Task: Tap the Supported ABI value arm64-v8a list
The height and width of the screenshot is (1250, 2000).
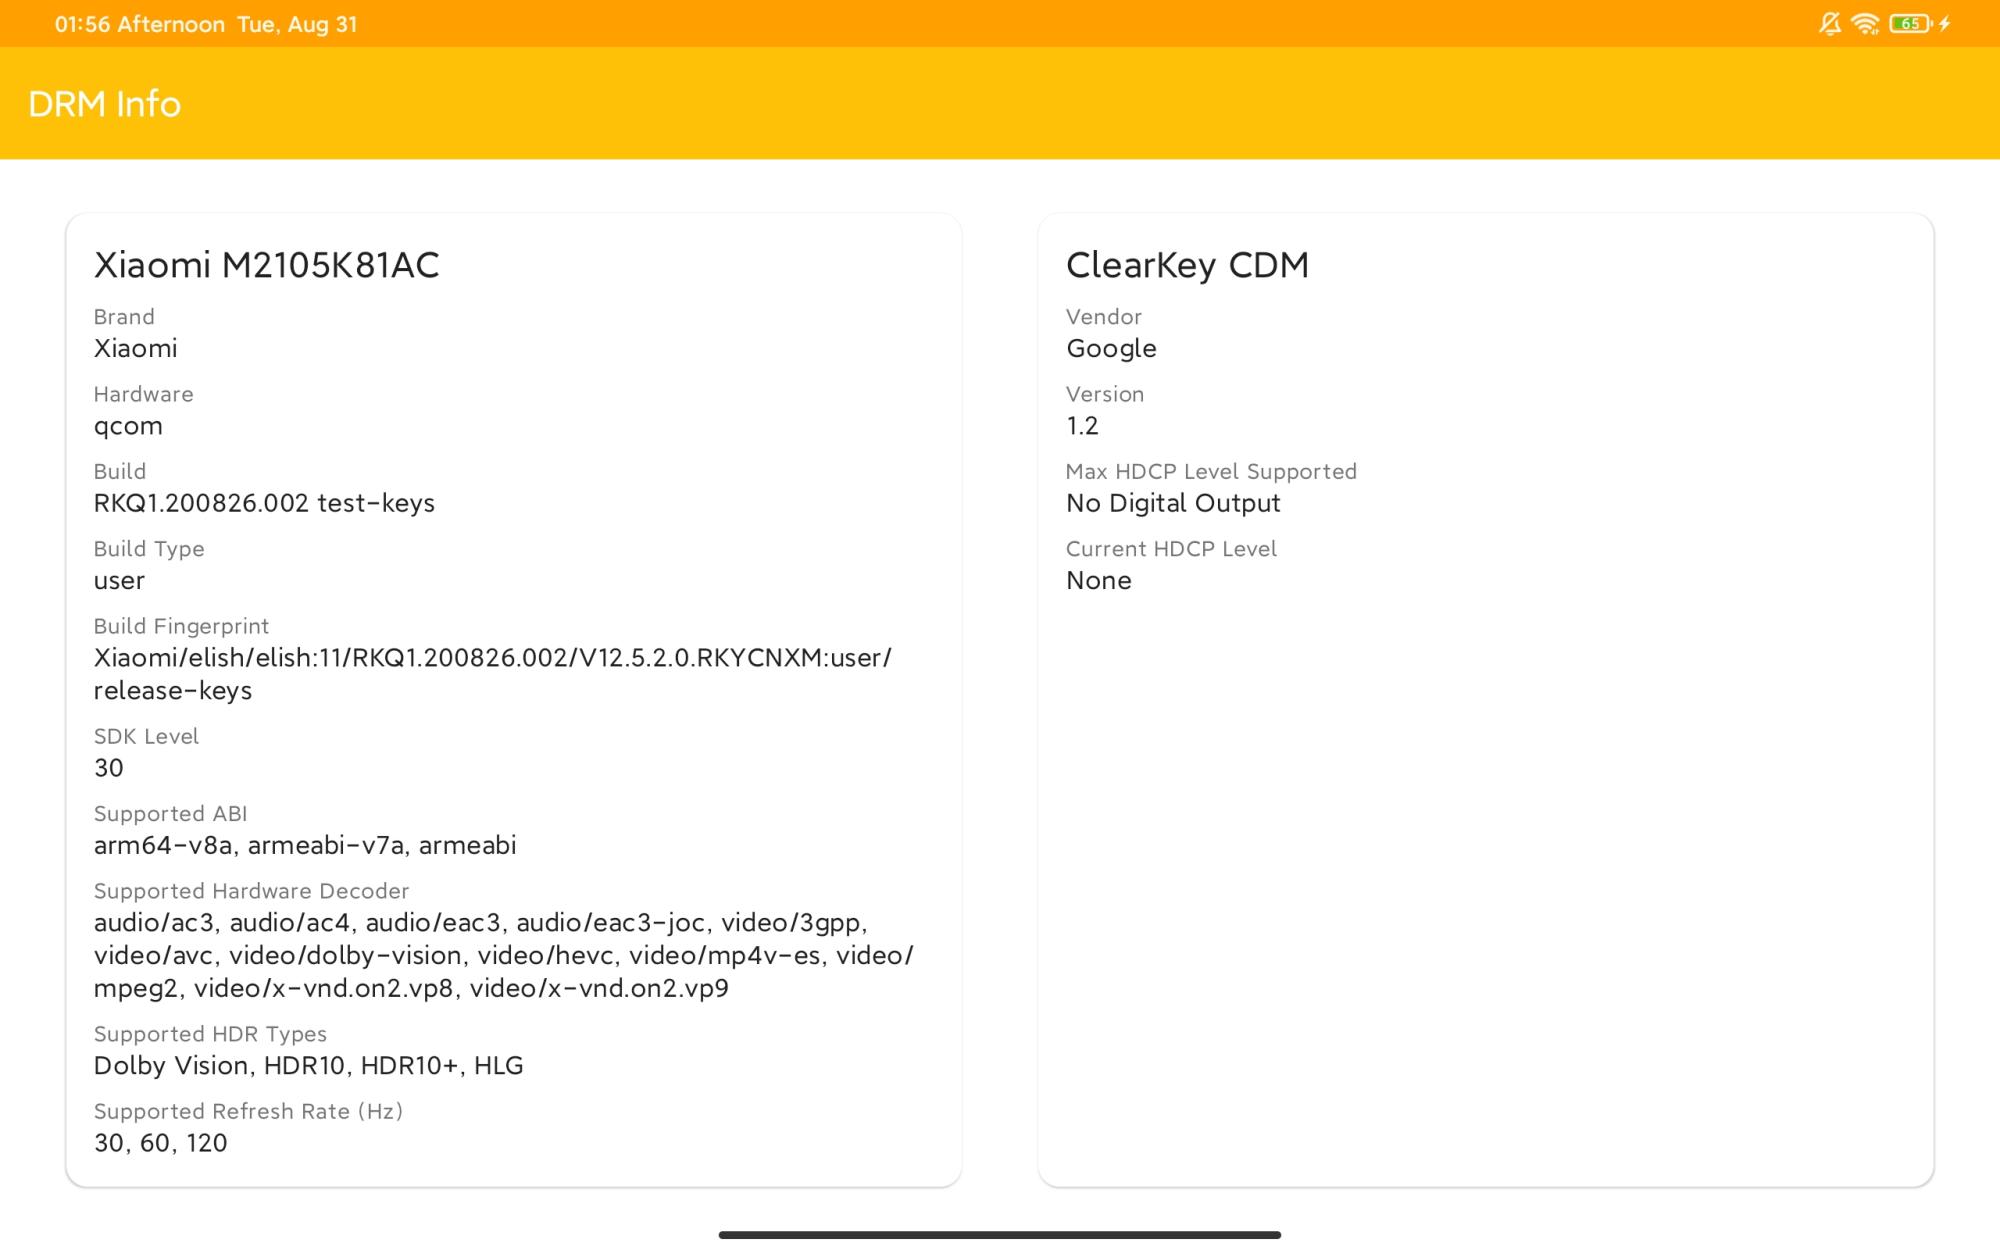Action: [305, 845]
